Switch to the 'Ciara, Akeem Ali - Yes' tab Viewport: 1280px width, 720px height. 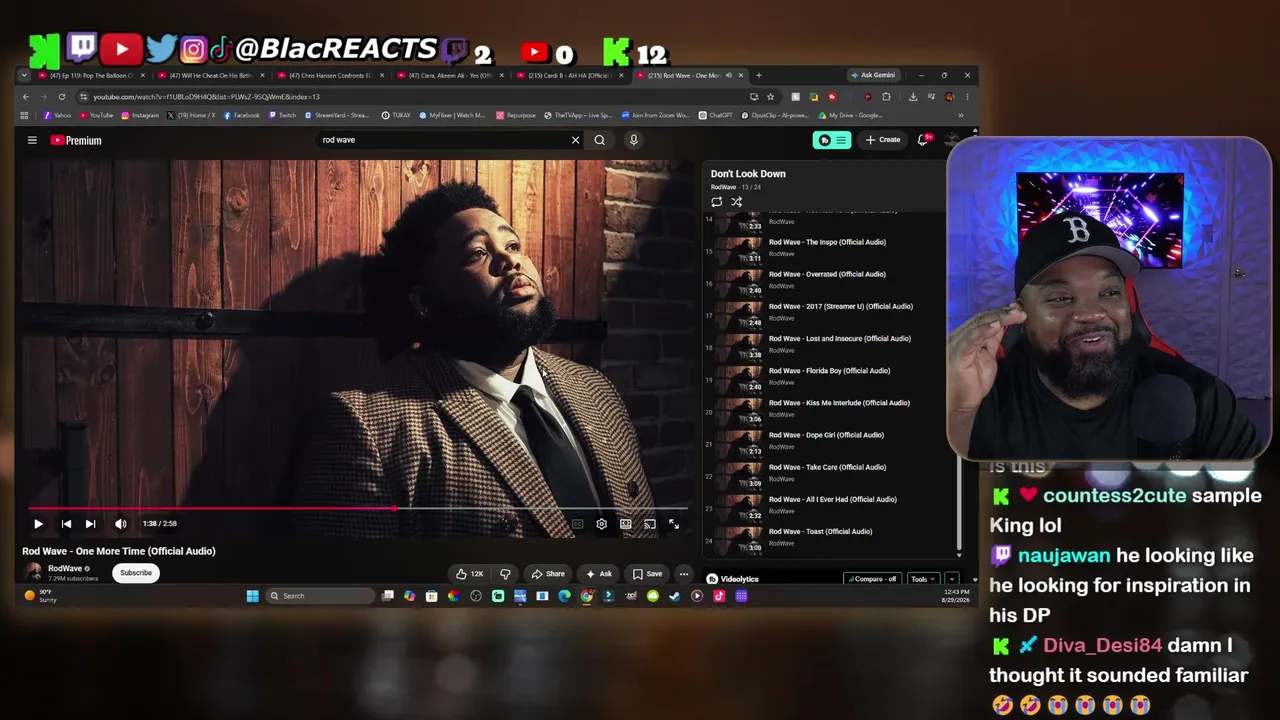click(x=448, y=76)
